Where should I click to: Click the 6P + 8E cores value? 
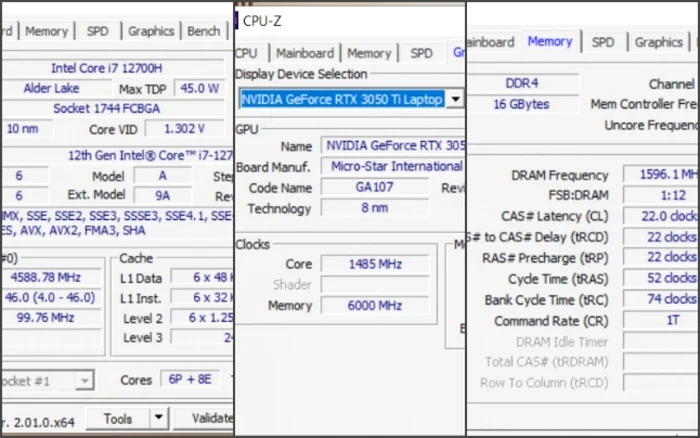[x=190, y=380]
